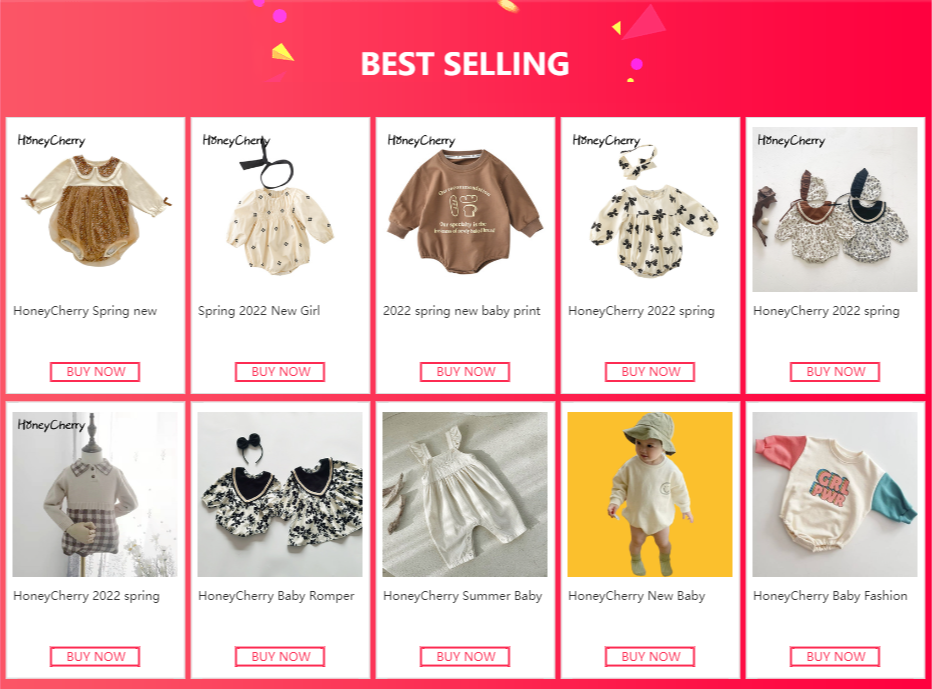
Task: Open the 2022 spring new baby print title
Action: pyautogui.click(x=461, y=311)
